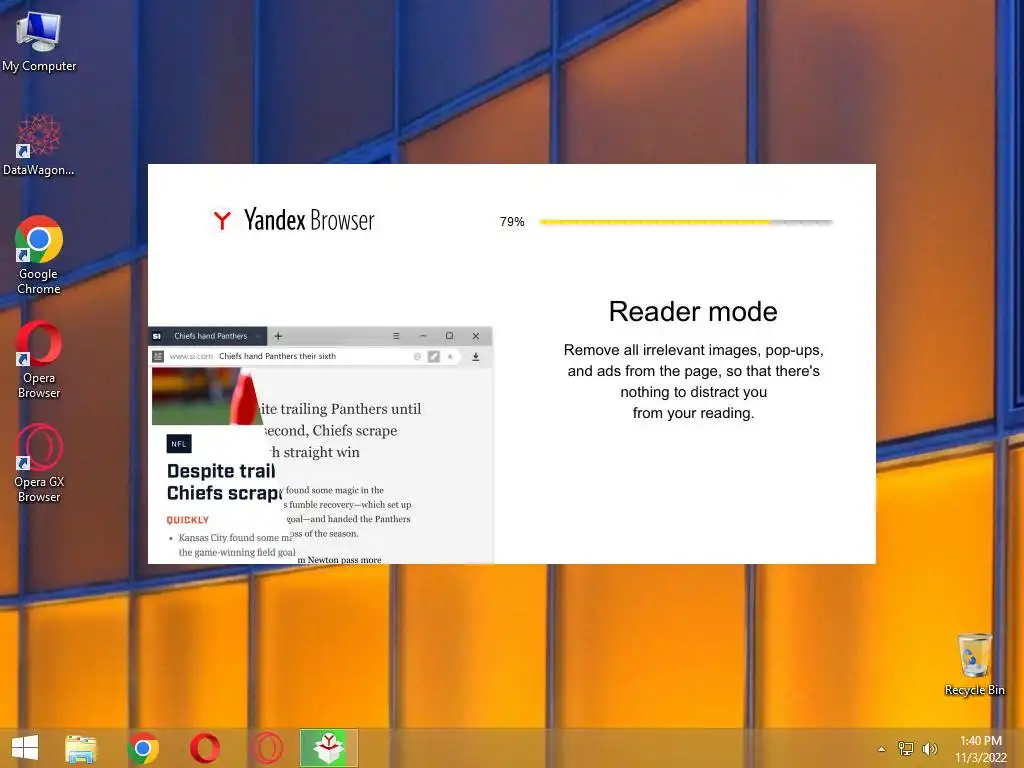Open Opera GX from the taskbar
The image size is (1024, 768).
pyautogui.click(x=266, y=748)
